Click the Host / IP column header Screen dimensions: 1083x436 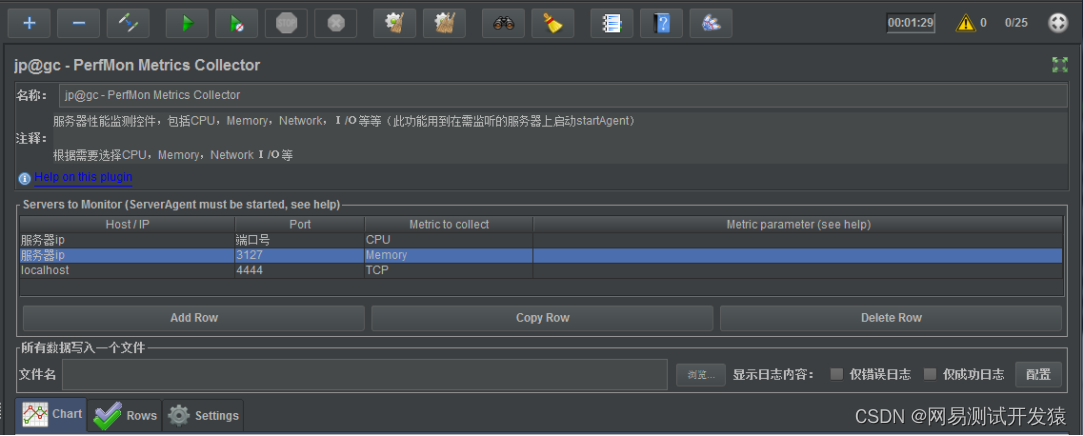[x=127, y=225]
